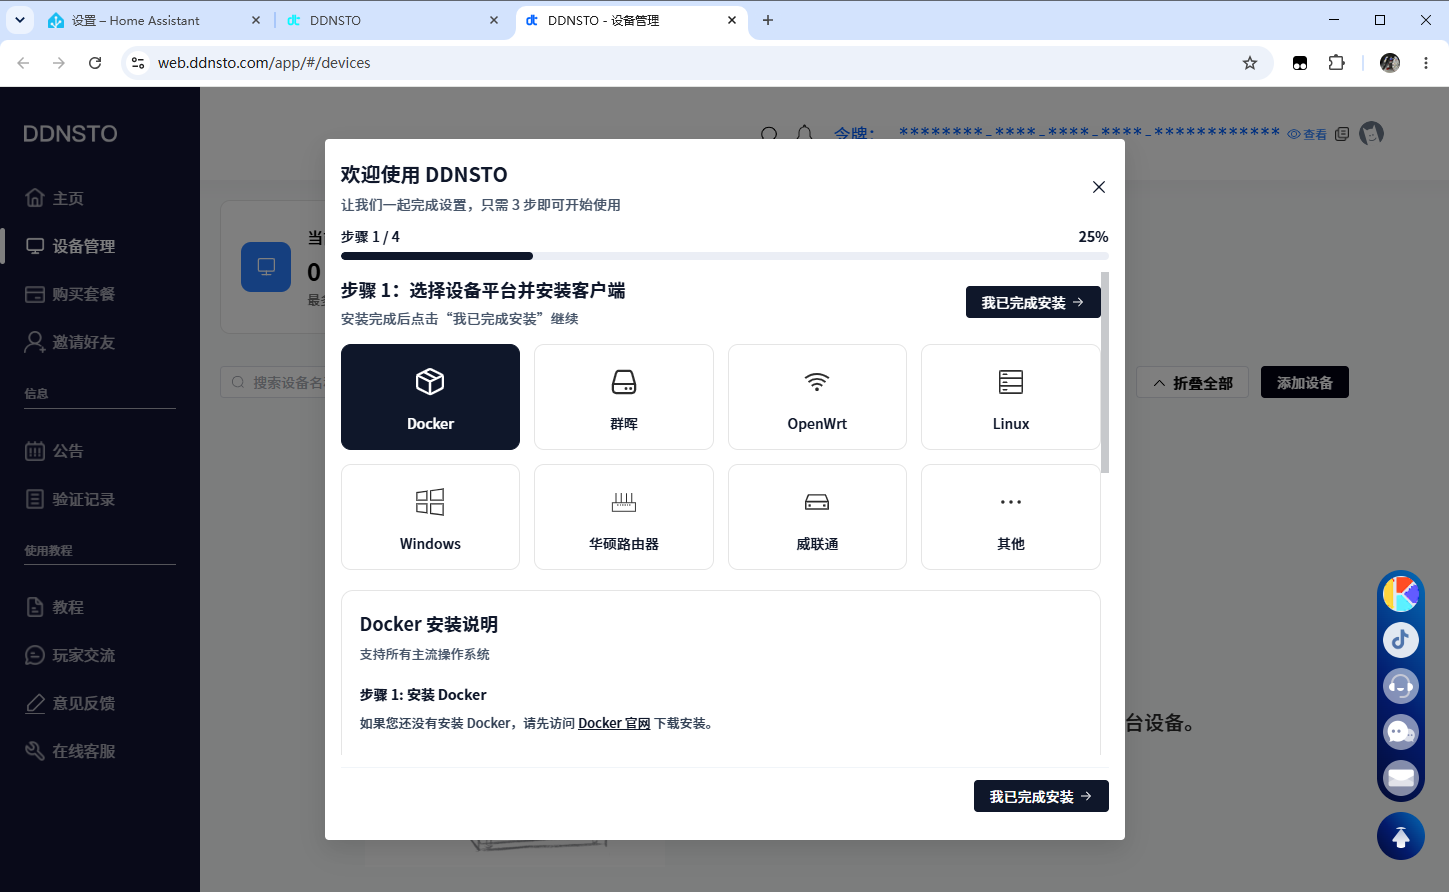1449x892 pixels.
Task: Click the DDNSTO logo in sidebar
Action: coord(70,133)
